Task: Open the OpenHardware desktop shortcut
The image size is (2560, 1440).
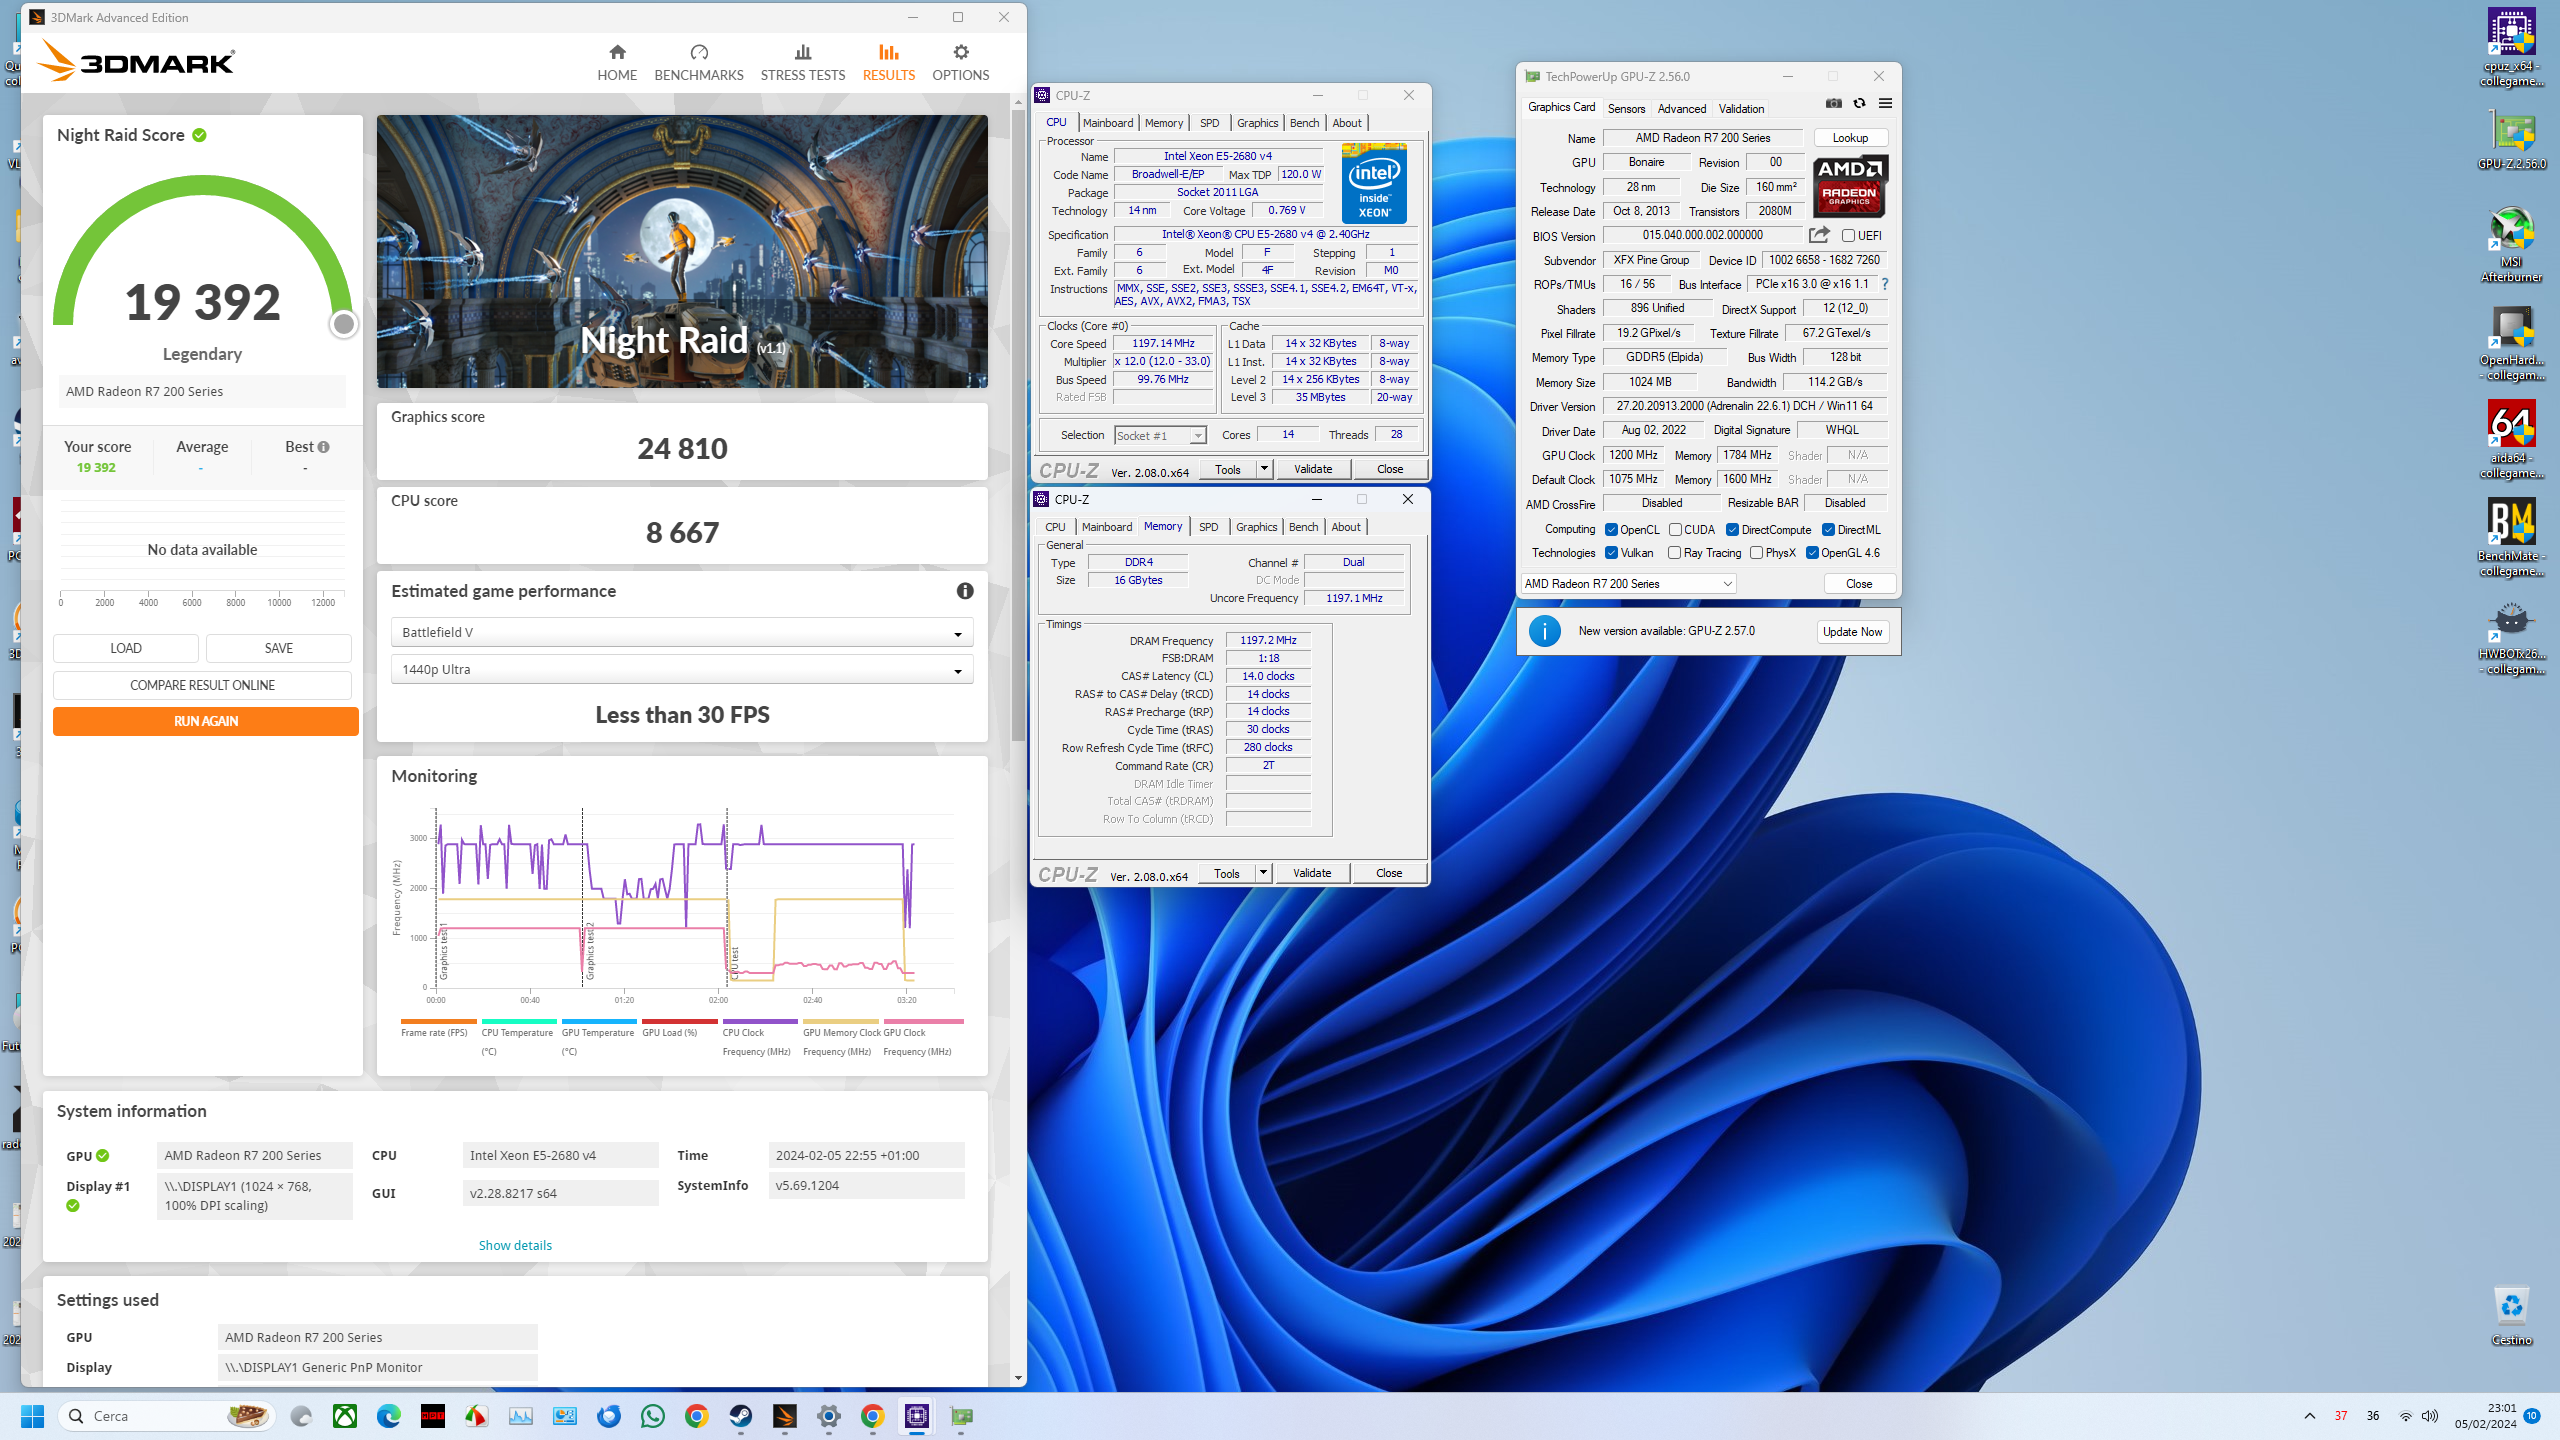Action: [x=2511, y=343]
